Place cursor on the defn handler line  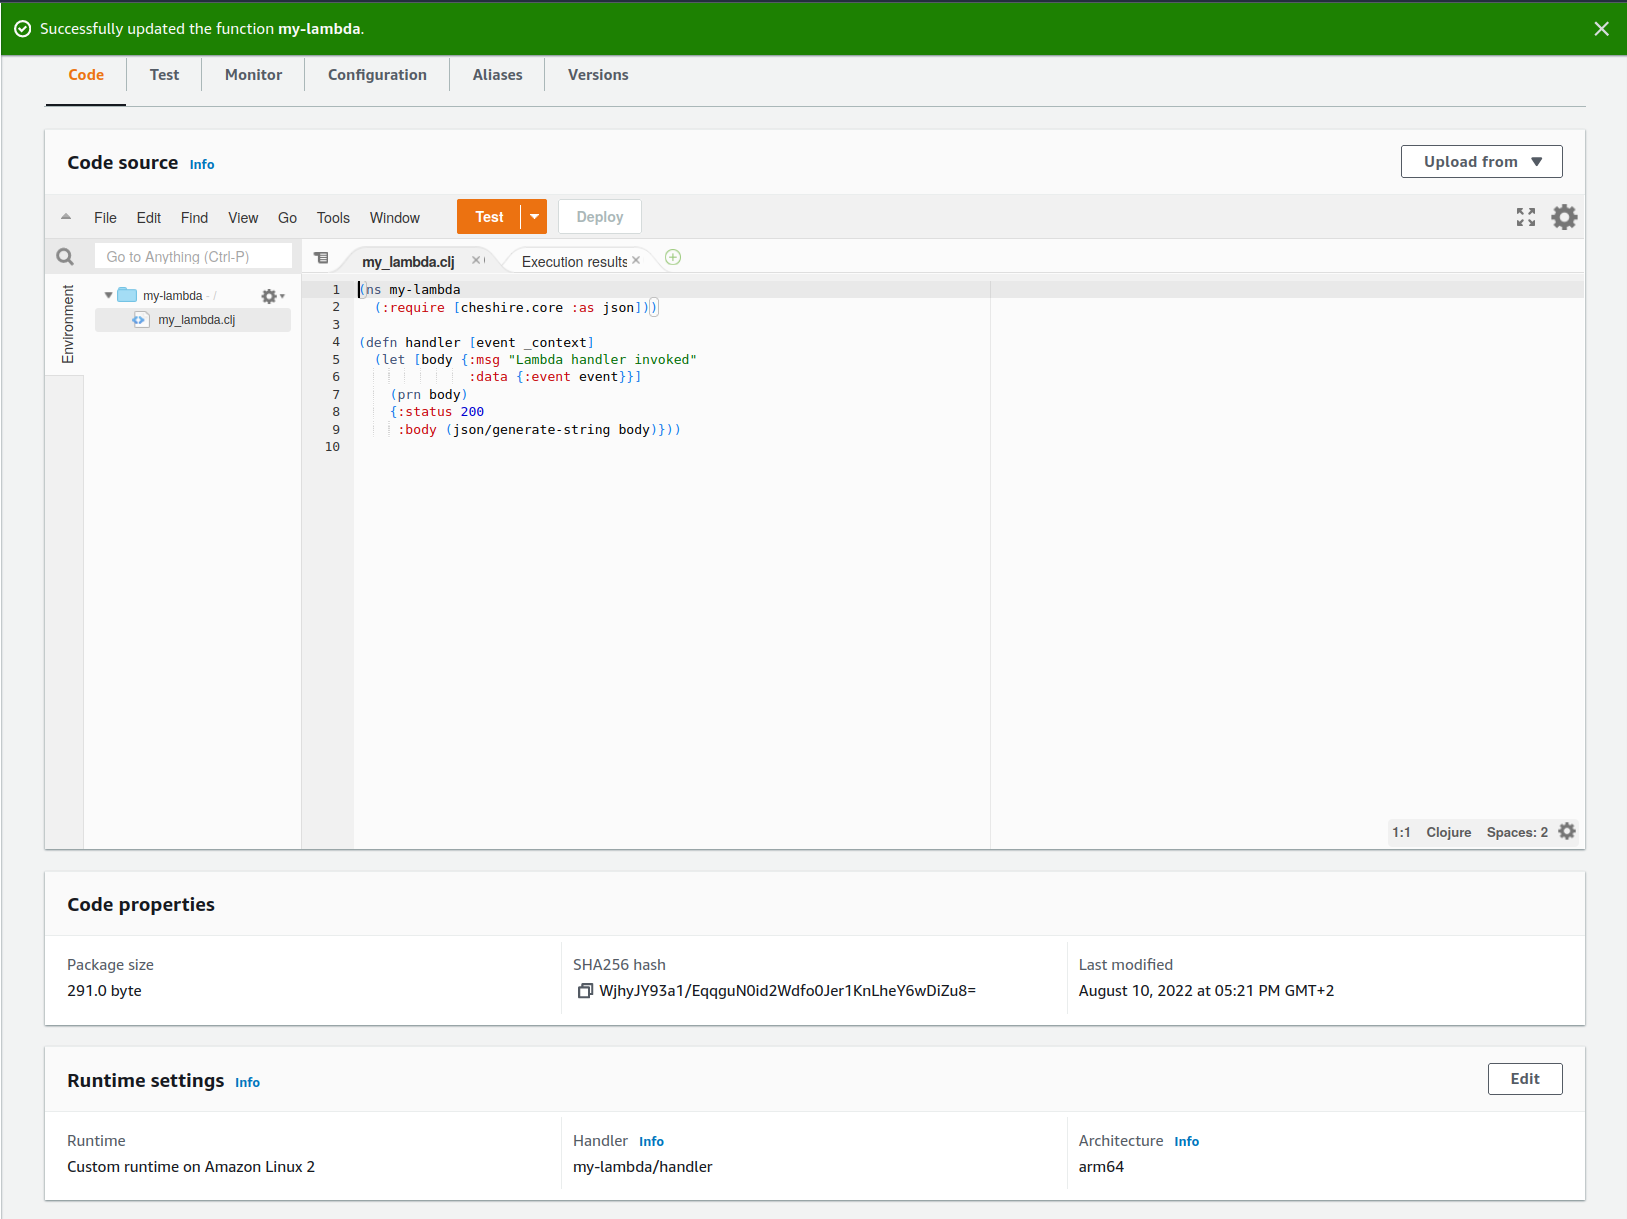coord(476,342)
